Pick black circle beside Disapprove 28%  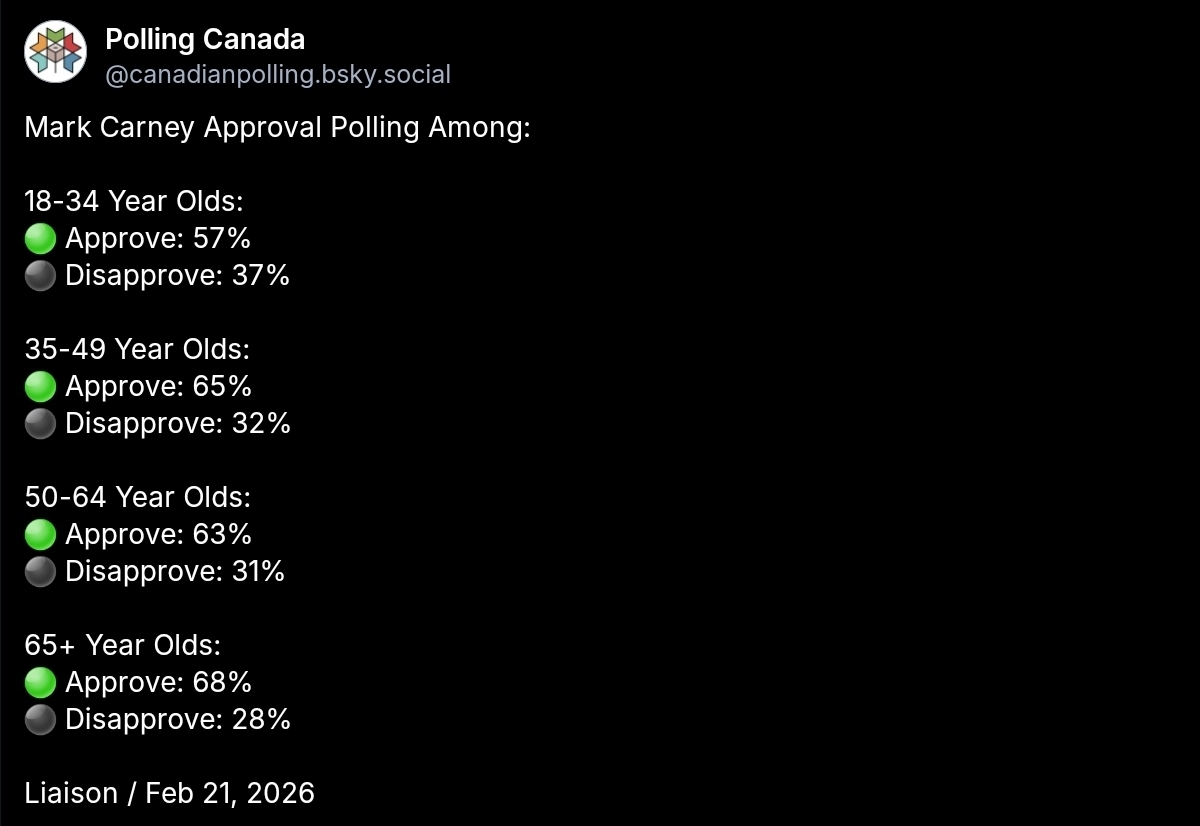40,720
